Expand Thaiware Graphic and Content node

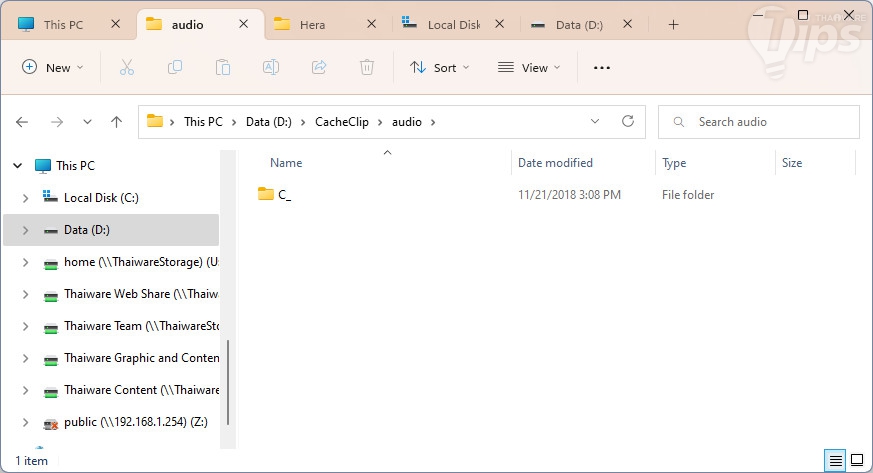point(25,358)
